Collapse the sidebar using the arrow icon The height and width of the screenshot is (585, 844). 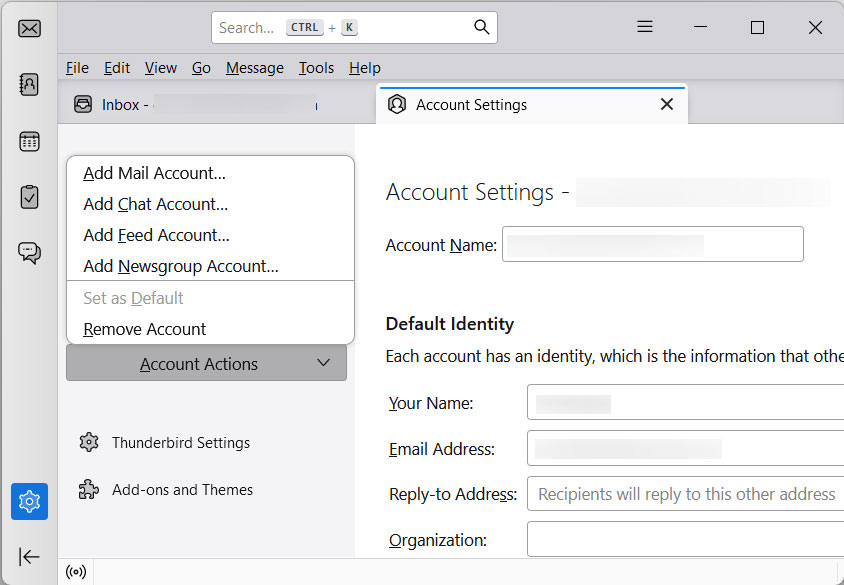[x=29, y=557]
